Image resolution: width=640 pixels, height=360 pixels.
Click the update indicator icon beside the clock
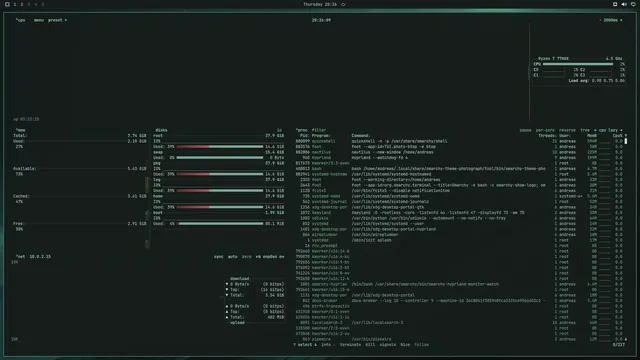click(x=343, y=4)
